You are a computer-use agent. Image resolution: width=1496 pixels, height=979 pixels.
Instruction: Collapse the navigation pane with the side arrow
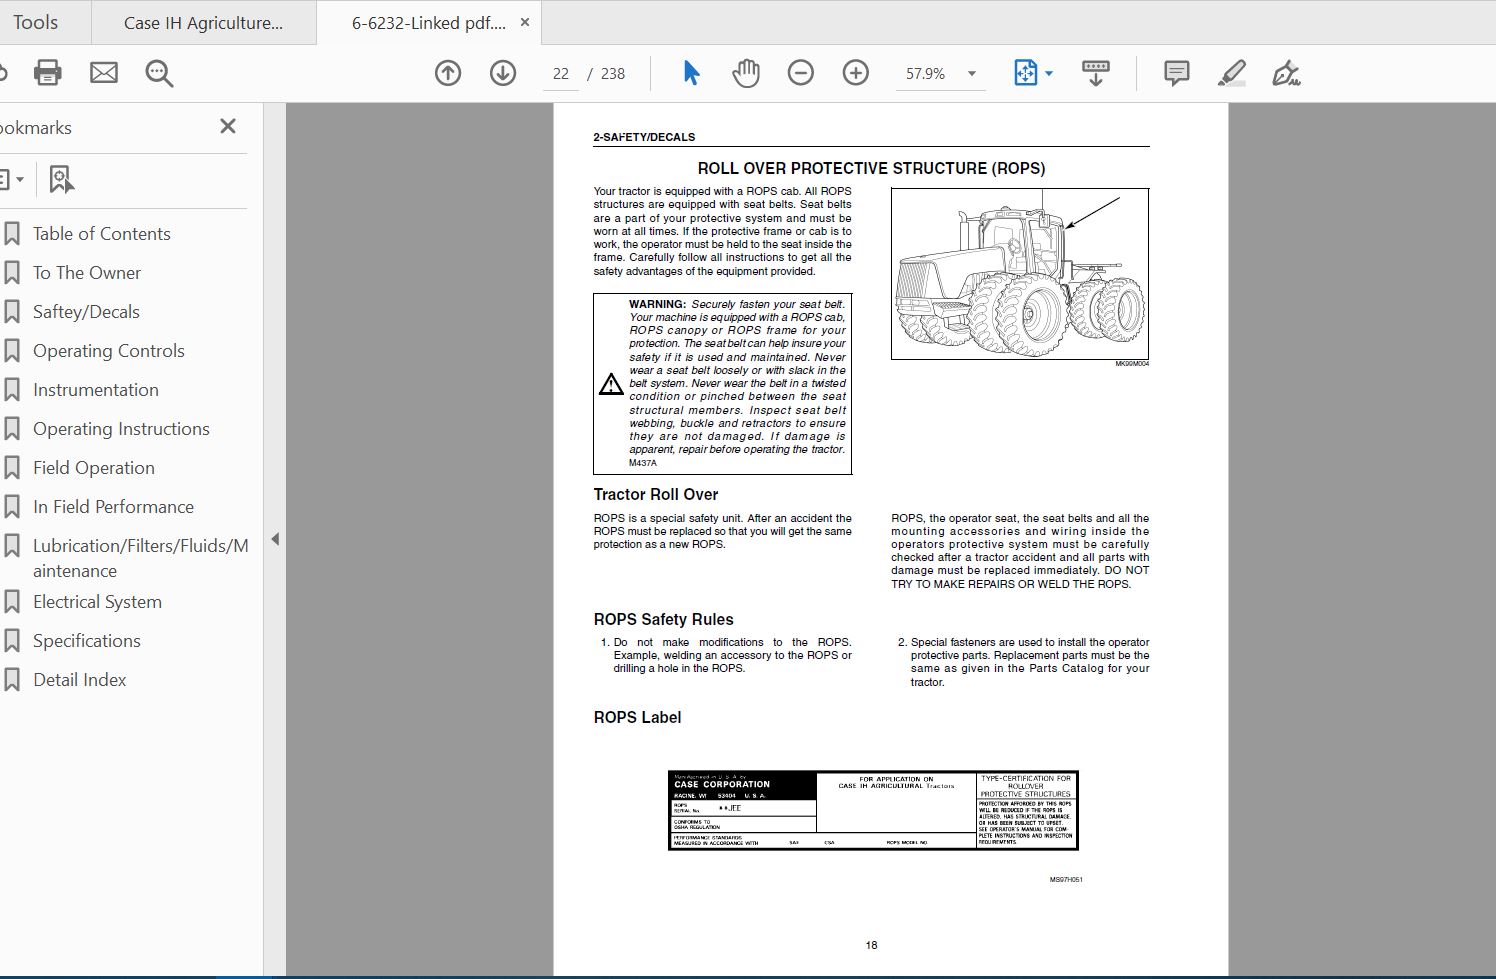click(275, 539)
